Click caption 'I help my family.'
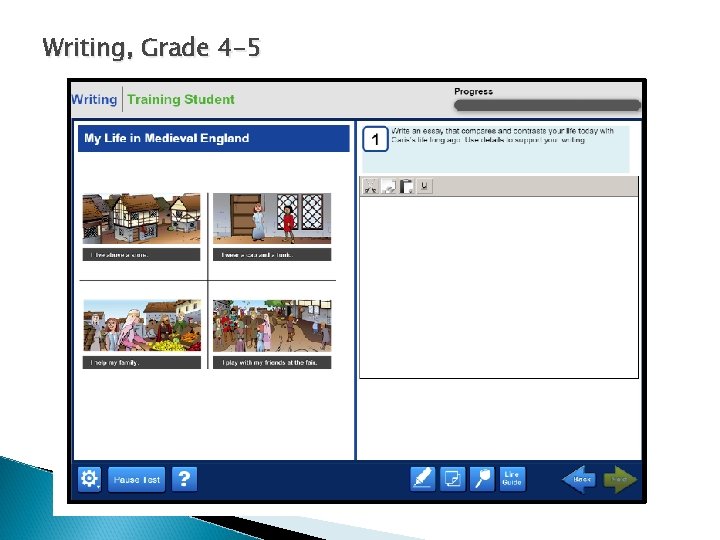Viewport: 720px width, 540px height. [142, 362]
